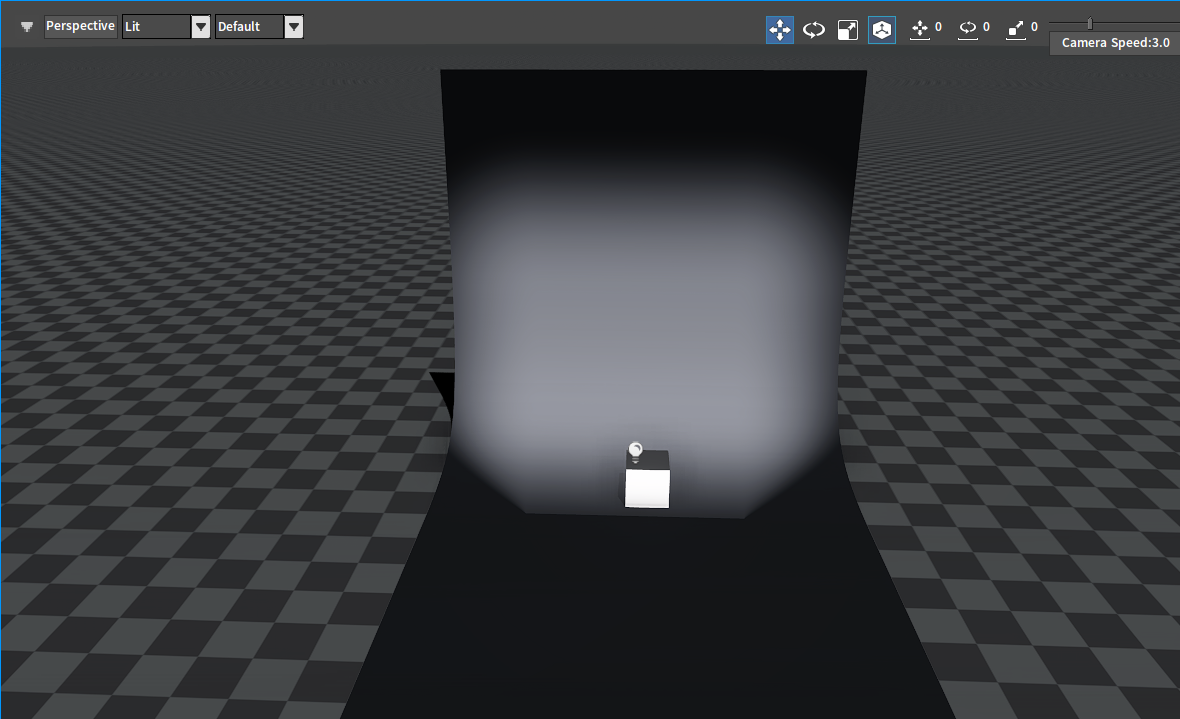
Task: Open the Default combo box field
Action: coord(250,26)
